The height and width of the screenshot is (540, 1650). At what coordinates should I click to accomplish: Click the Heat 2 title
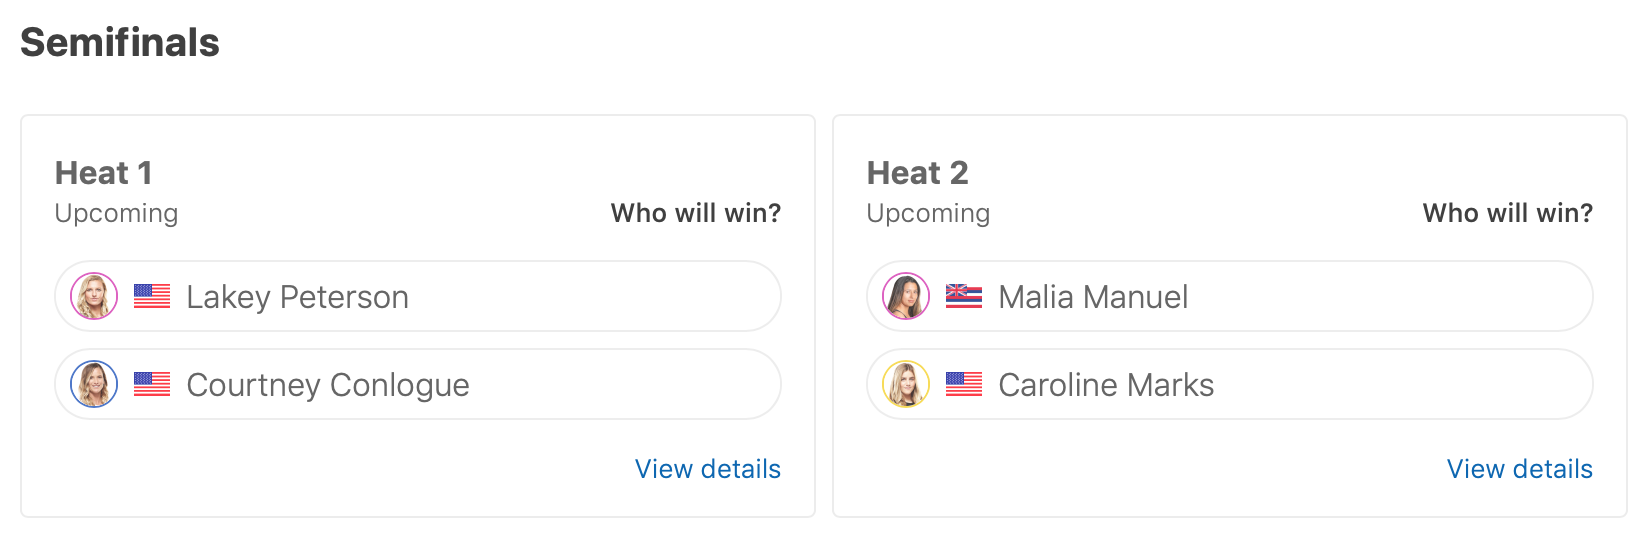pyautogui.click(x=917, y=173)
